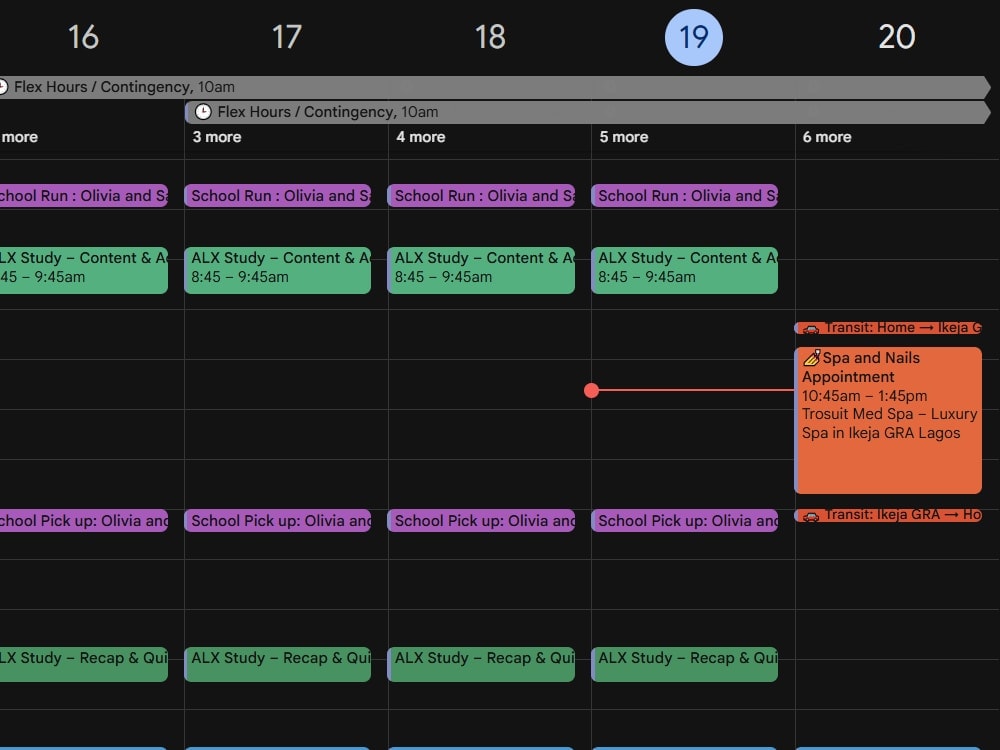Select date 20 in header
Screen dimensions: 1000x750
click(897, 37)
